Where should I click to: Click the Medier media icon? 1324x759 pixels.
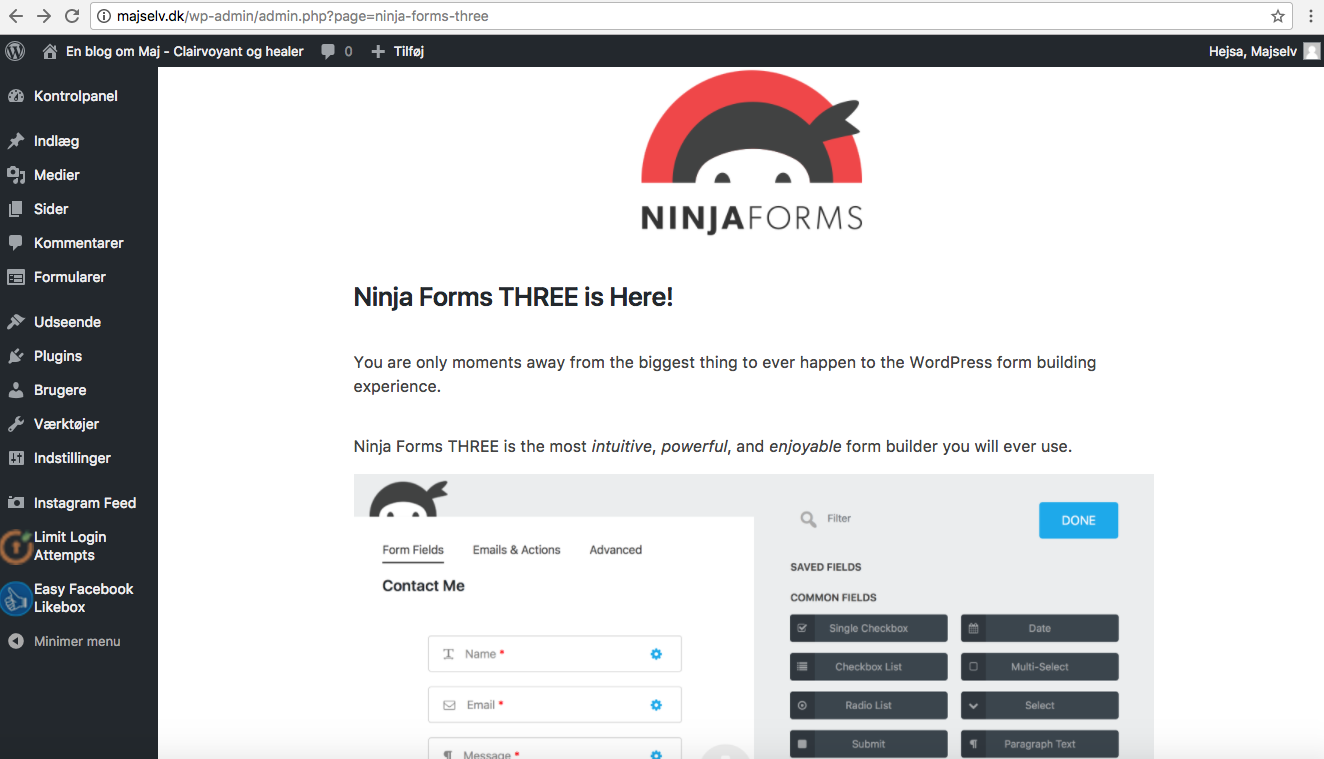click(x=16, y=175)
